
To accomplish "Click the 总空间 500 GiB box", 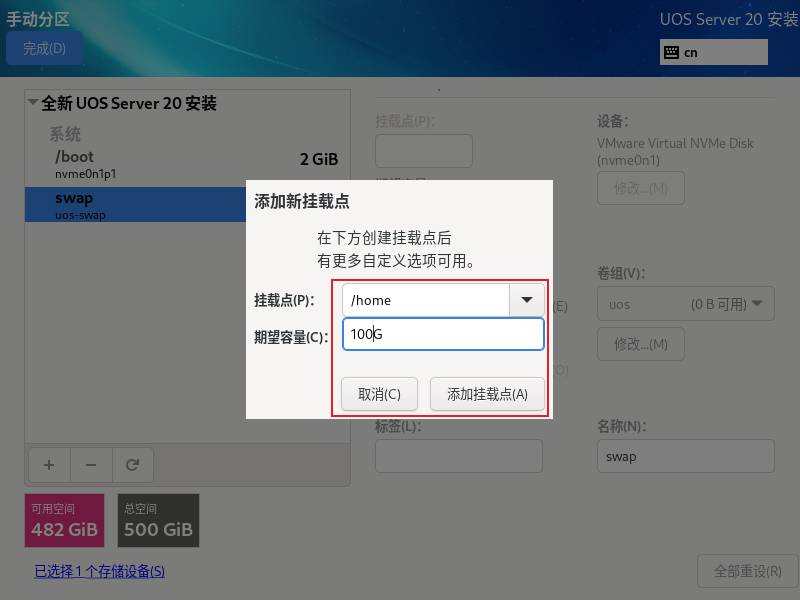I will [x=158, y=520].
